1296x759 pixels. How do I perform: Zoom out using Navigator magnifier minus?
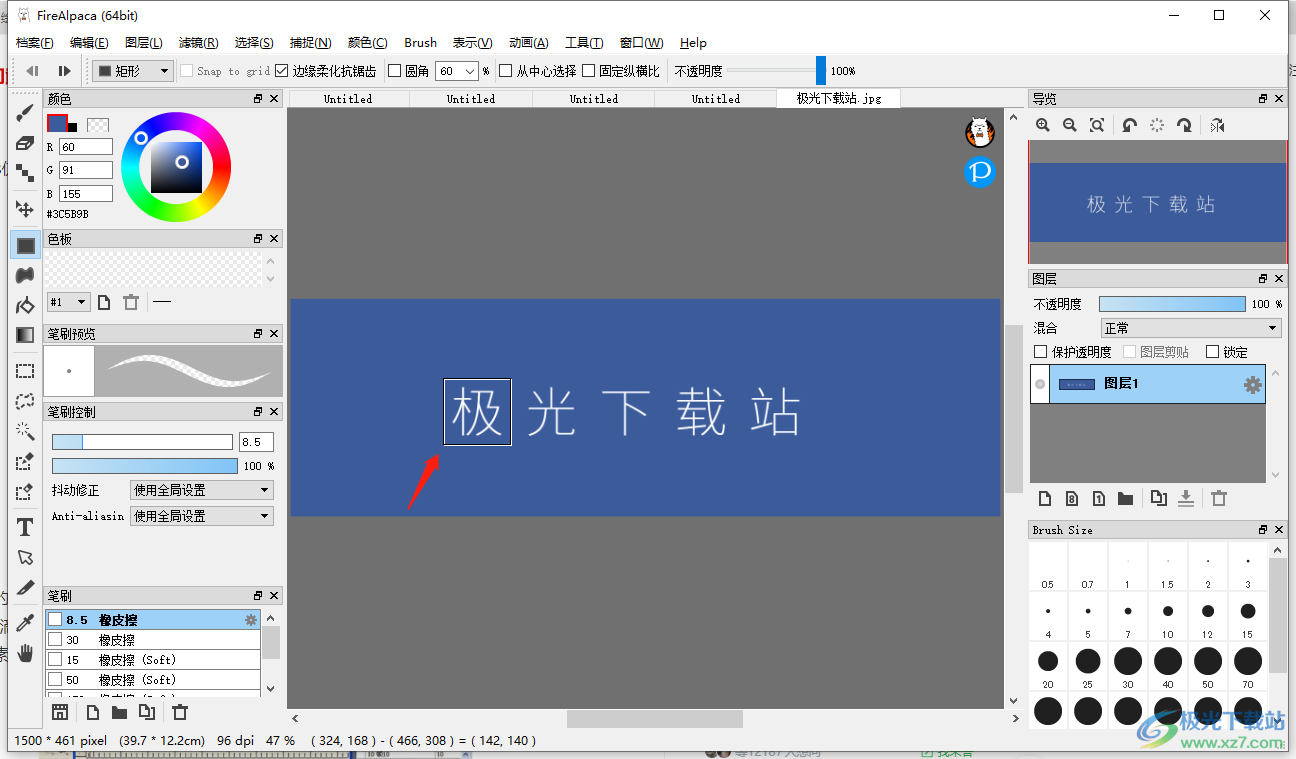coord(1070,125)
